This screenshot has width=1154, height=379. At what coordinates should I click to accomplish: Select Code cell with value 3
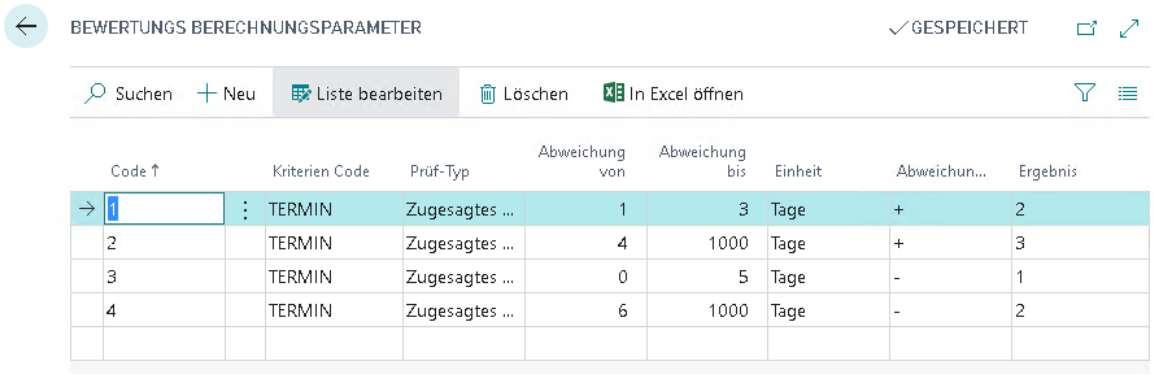pos(164,277)
